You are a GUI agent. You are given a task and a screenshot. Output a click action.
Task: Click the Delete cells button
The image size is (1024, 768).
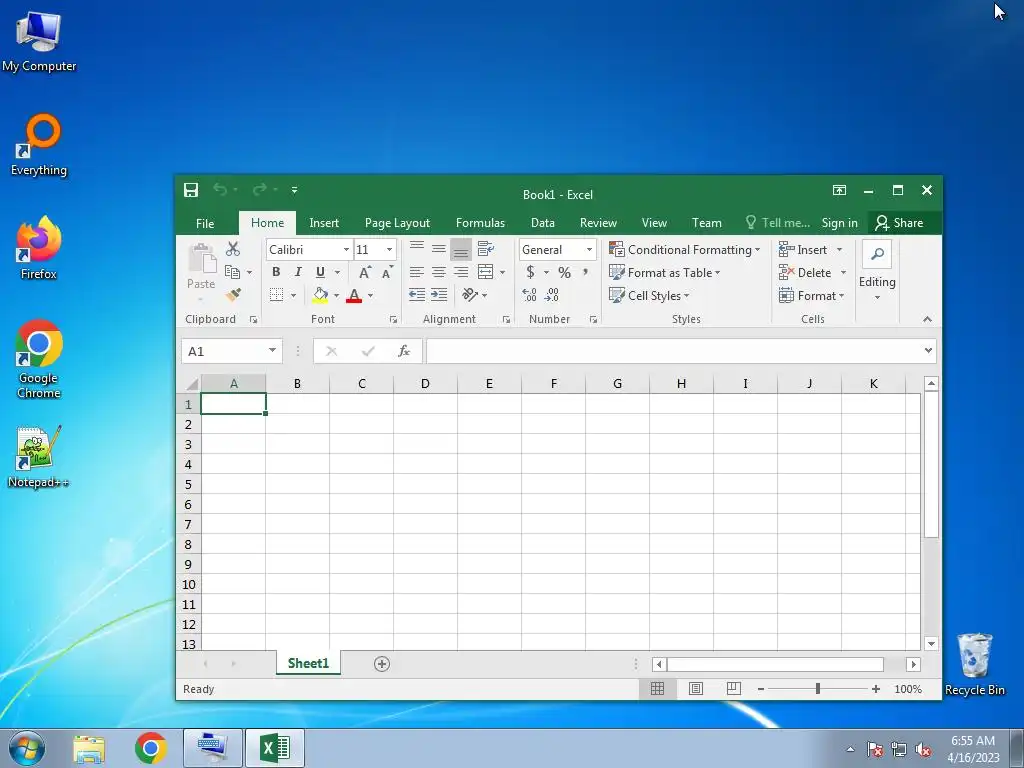(806, 272)
